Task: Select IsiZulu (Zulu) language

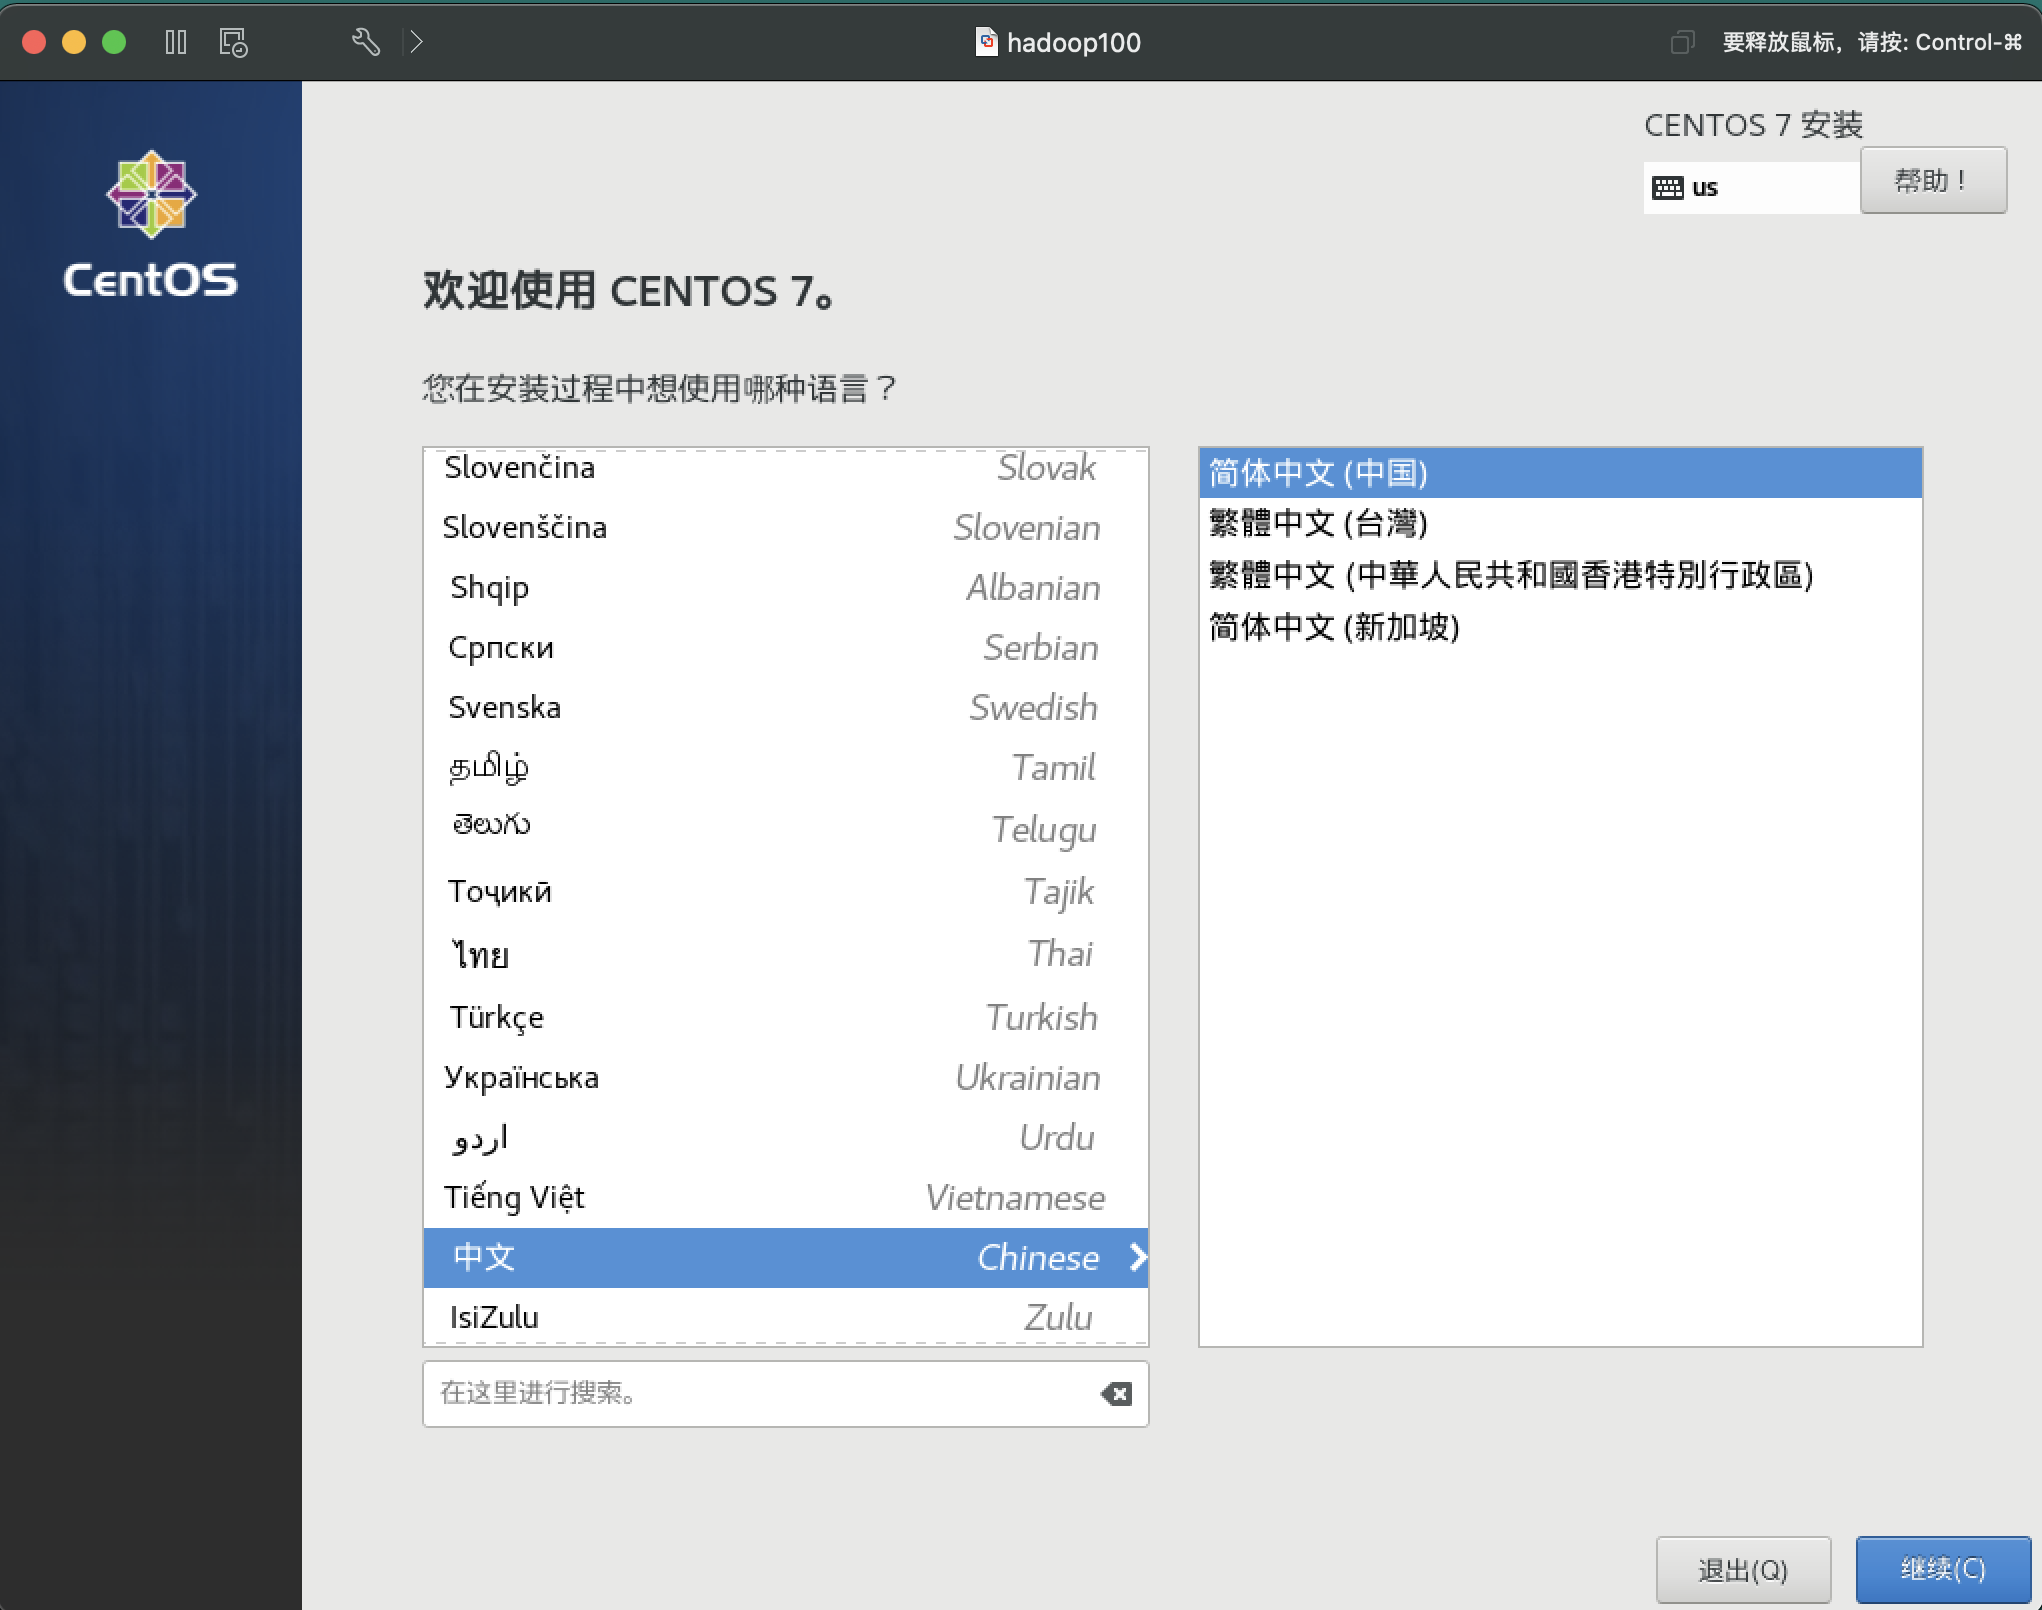Action: [x=786, y=1316]
